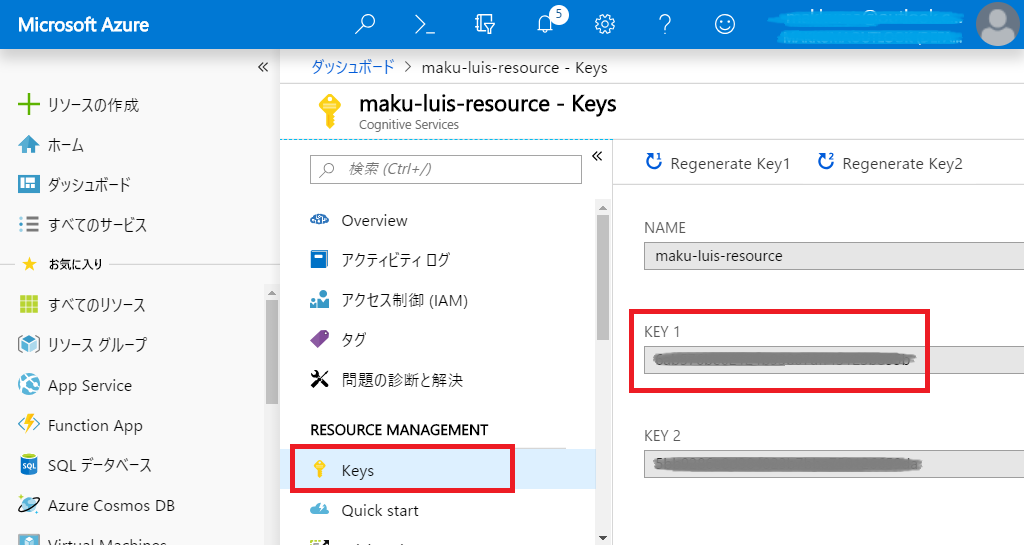Open すべてのサービス menu item
Screen dimensions: 1024x545
coord(97,225)
